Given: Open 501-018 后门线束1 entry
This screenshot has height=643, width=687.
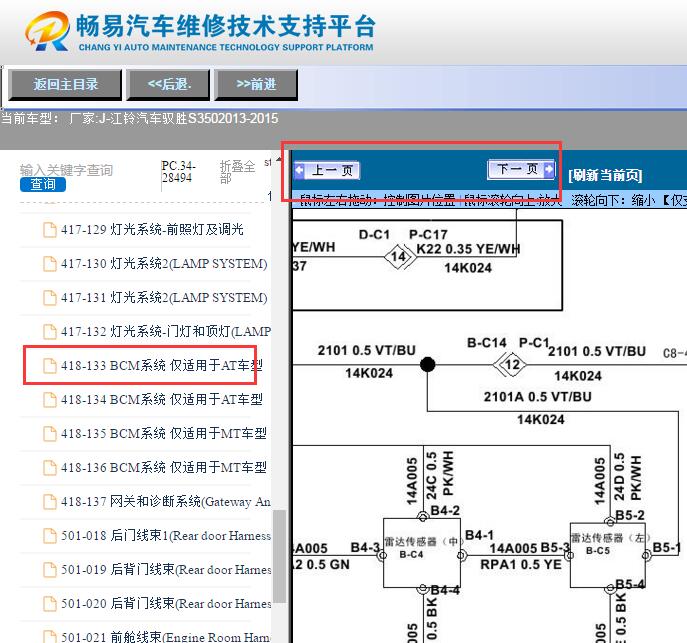Looking at the screenshot, I should point(166,535).
